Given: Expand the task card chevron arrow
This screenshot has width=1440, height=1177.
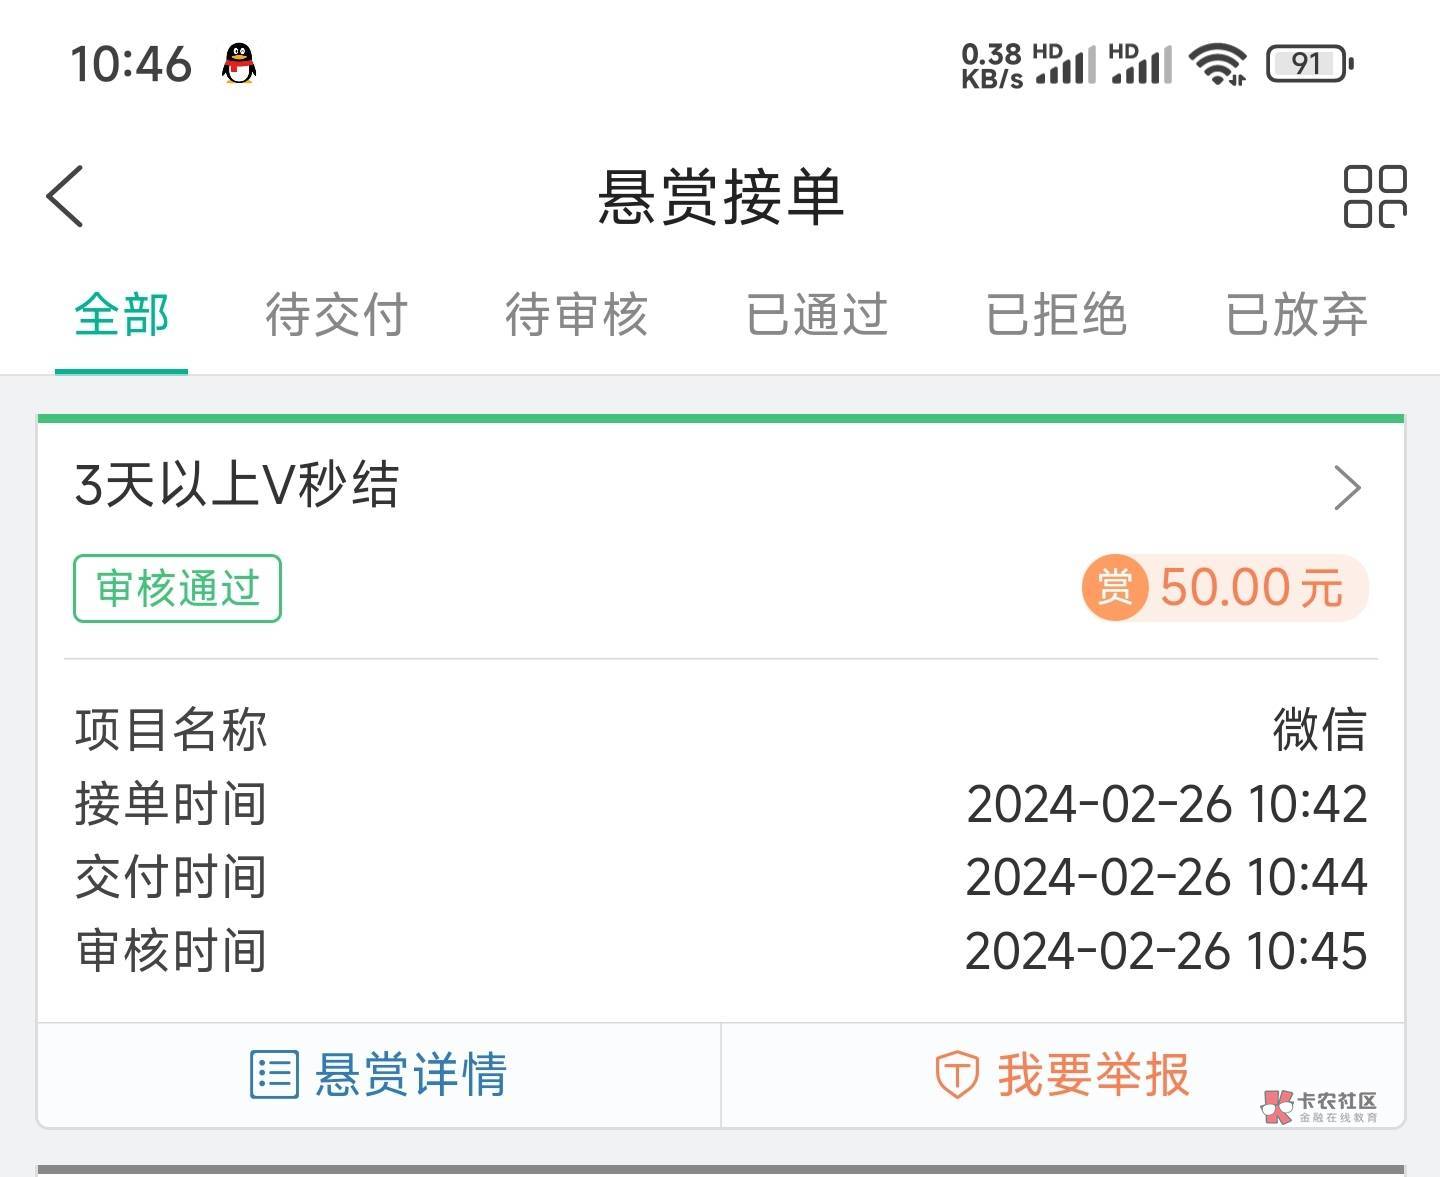Looking at the screenshot, I should (x=1347, y=488).
